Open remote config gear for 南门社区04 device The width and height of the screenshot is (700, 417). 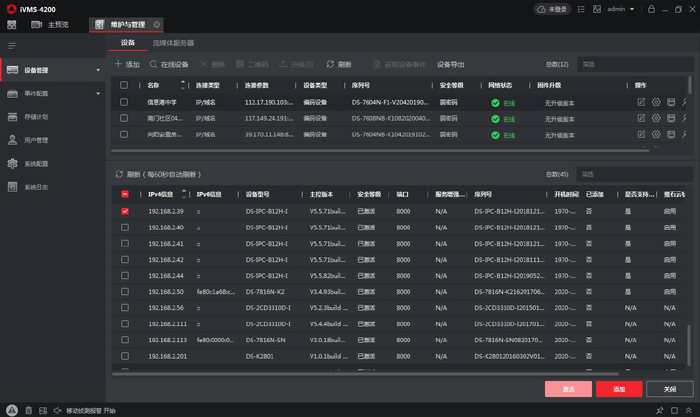[656, 118]
